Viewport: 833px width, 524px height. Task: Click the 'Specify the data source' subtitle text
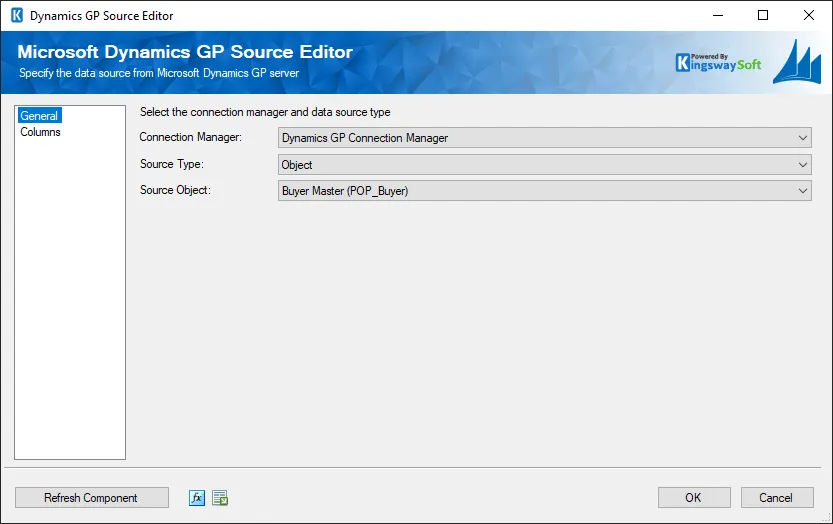point(159,73)
